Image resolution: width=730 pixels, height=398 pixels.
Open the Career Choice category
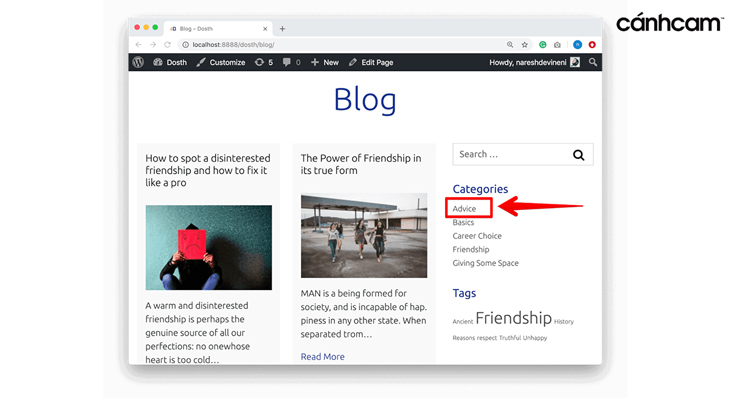(x=477, y=236)
